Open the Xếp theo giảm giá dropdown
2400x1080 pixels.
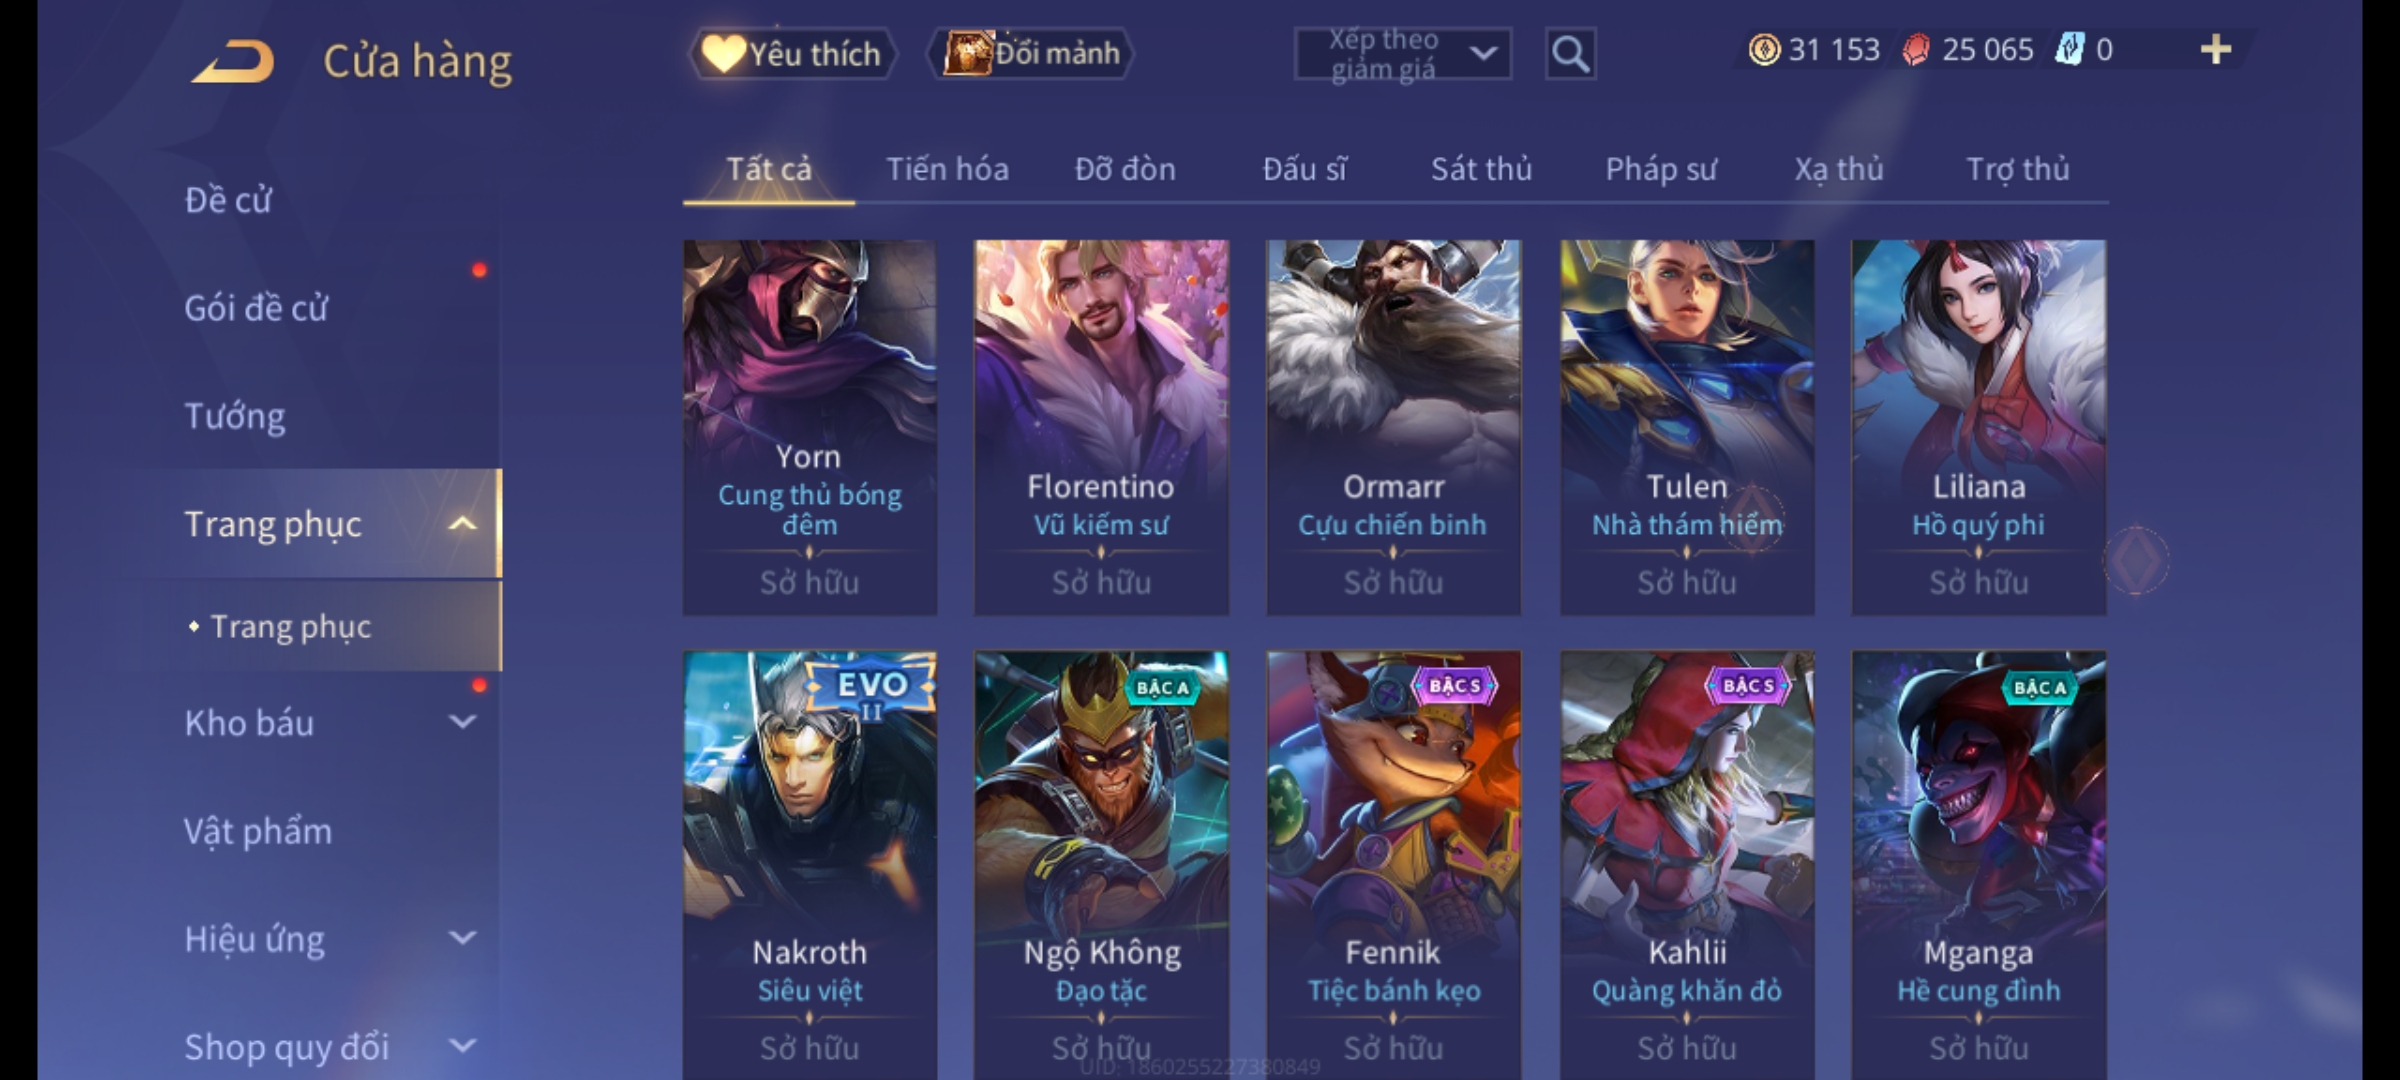click(1402, 54)
